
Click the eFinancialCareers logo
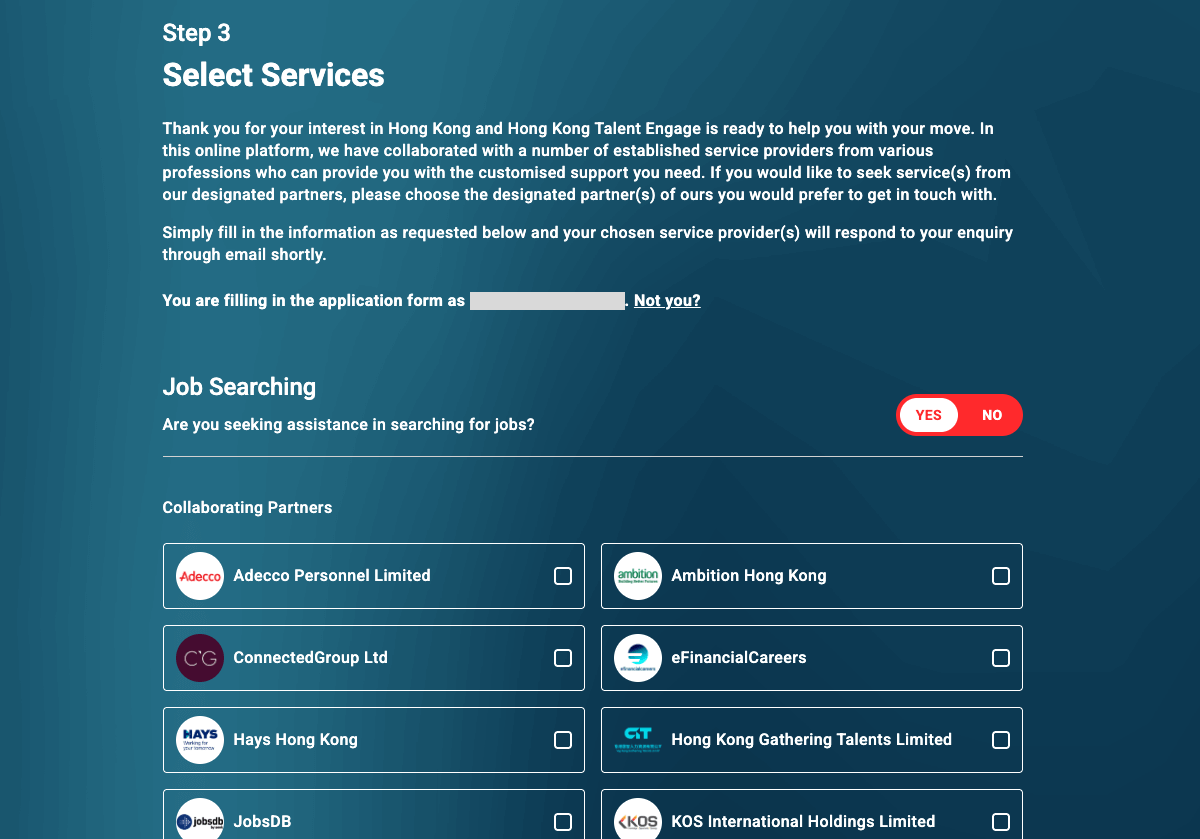(638, 658)
